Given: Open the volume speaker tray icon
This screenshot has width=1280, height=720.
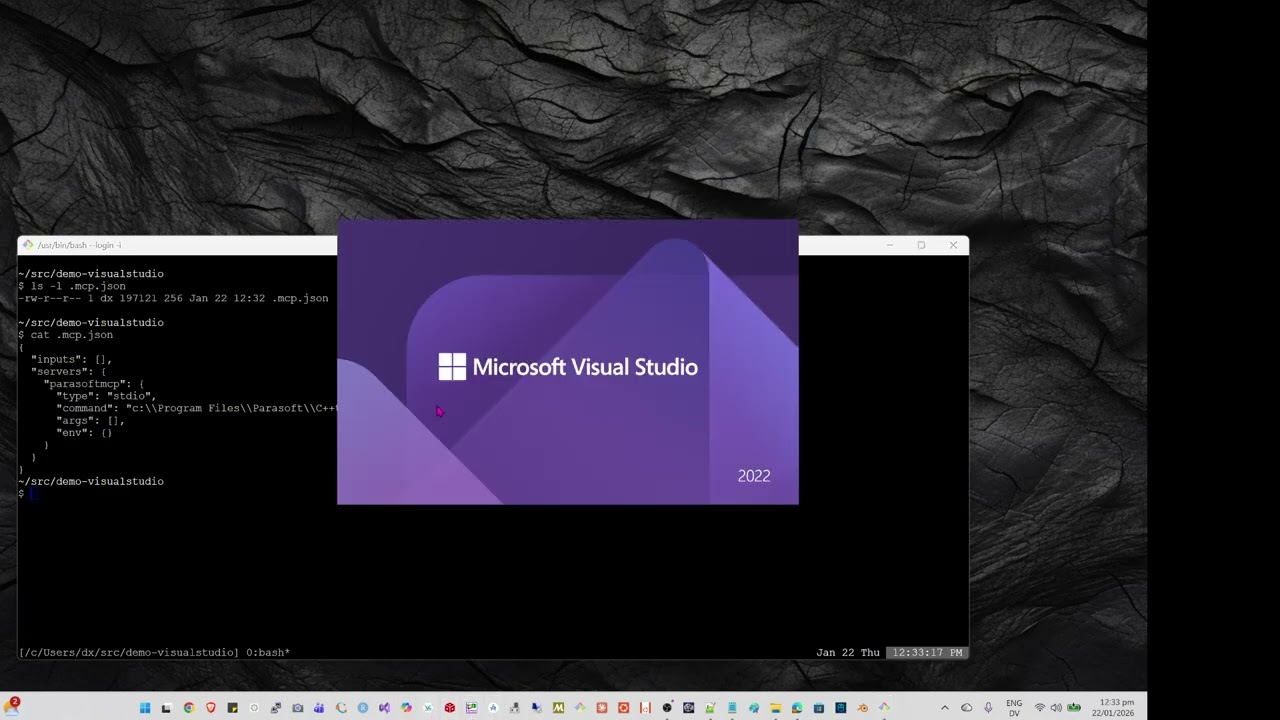Looking at the screenshot, I should [x=1056, y=708].
